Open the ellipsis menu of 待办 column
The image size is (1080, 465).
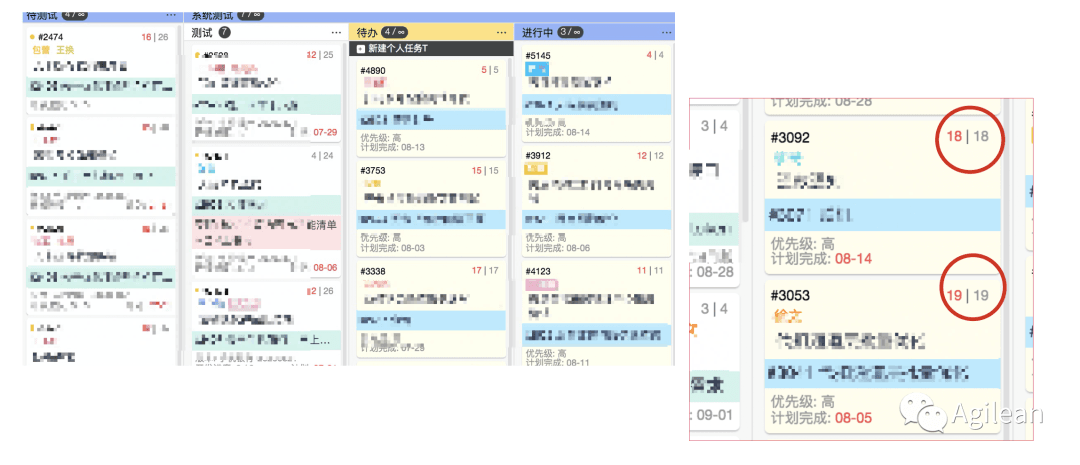click(x=501, y=32)
